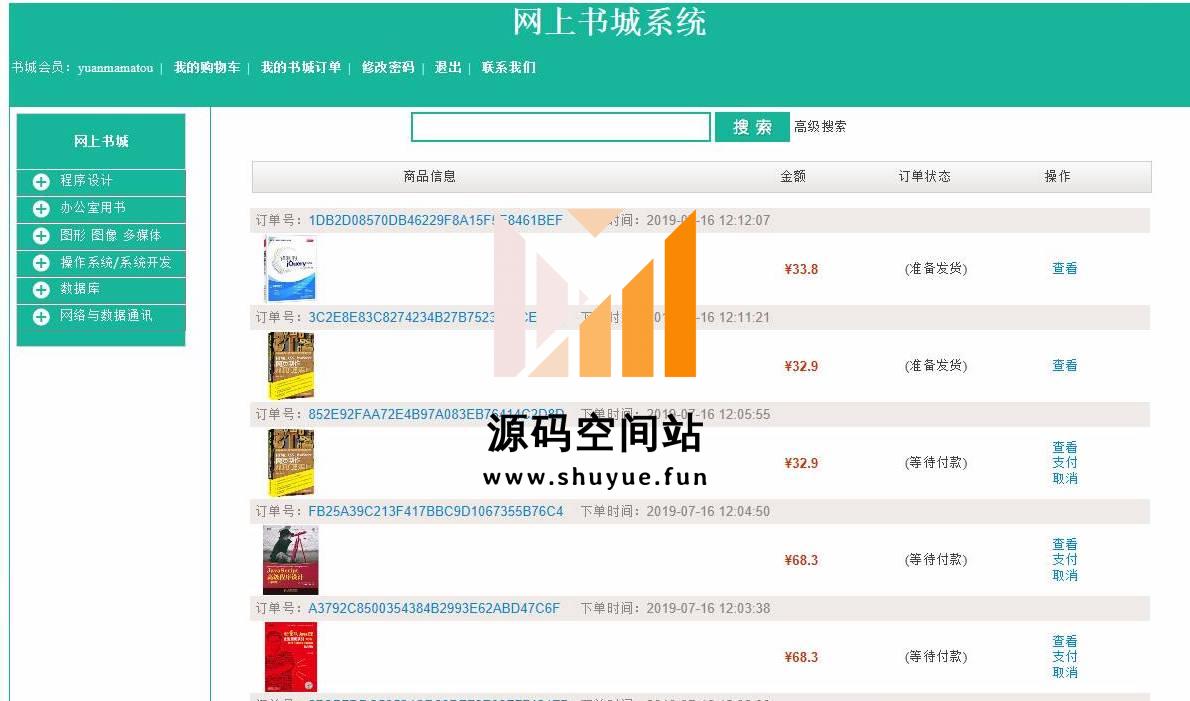Click the JavaScript book cover thumbnail
Viewport: 1190px width, 701px height.
click(x=291, y=561)
